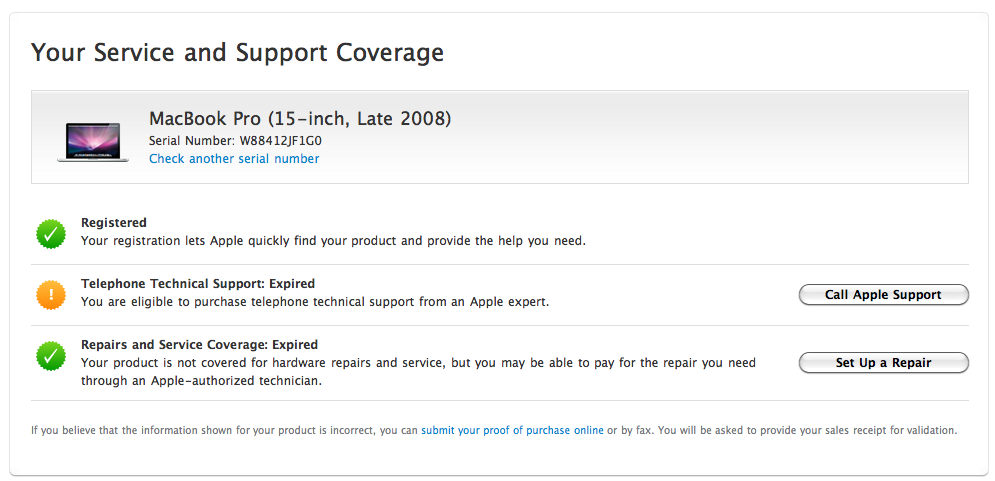This screenshot has height=481, width=995.
Task: Click the eligible to purchase telephone support text
Action: (315, 302)
